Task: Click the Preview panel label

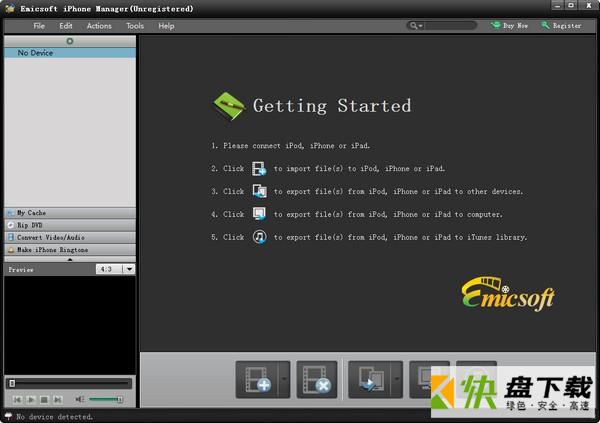Action: tap(21, 270)
